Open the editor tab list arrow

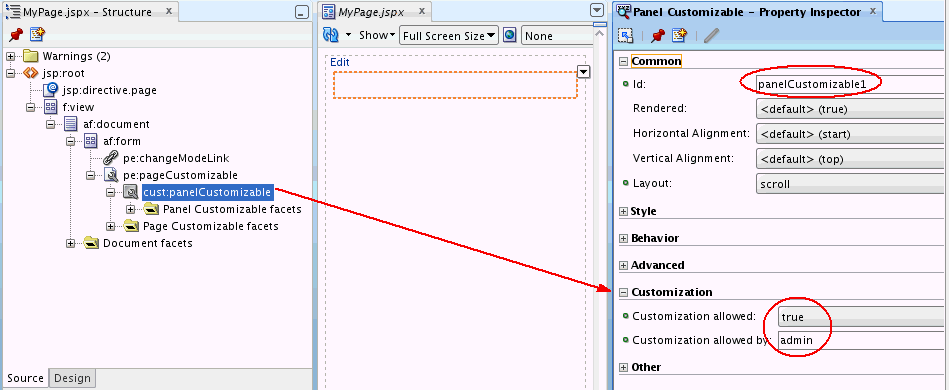[x=597, y=10]
